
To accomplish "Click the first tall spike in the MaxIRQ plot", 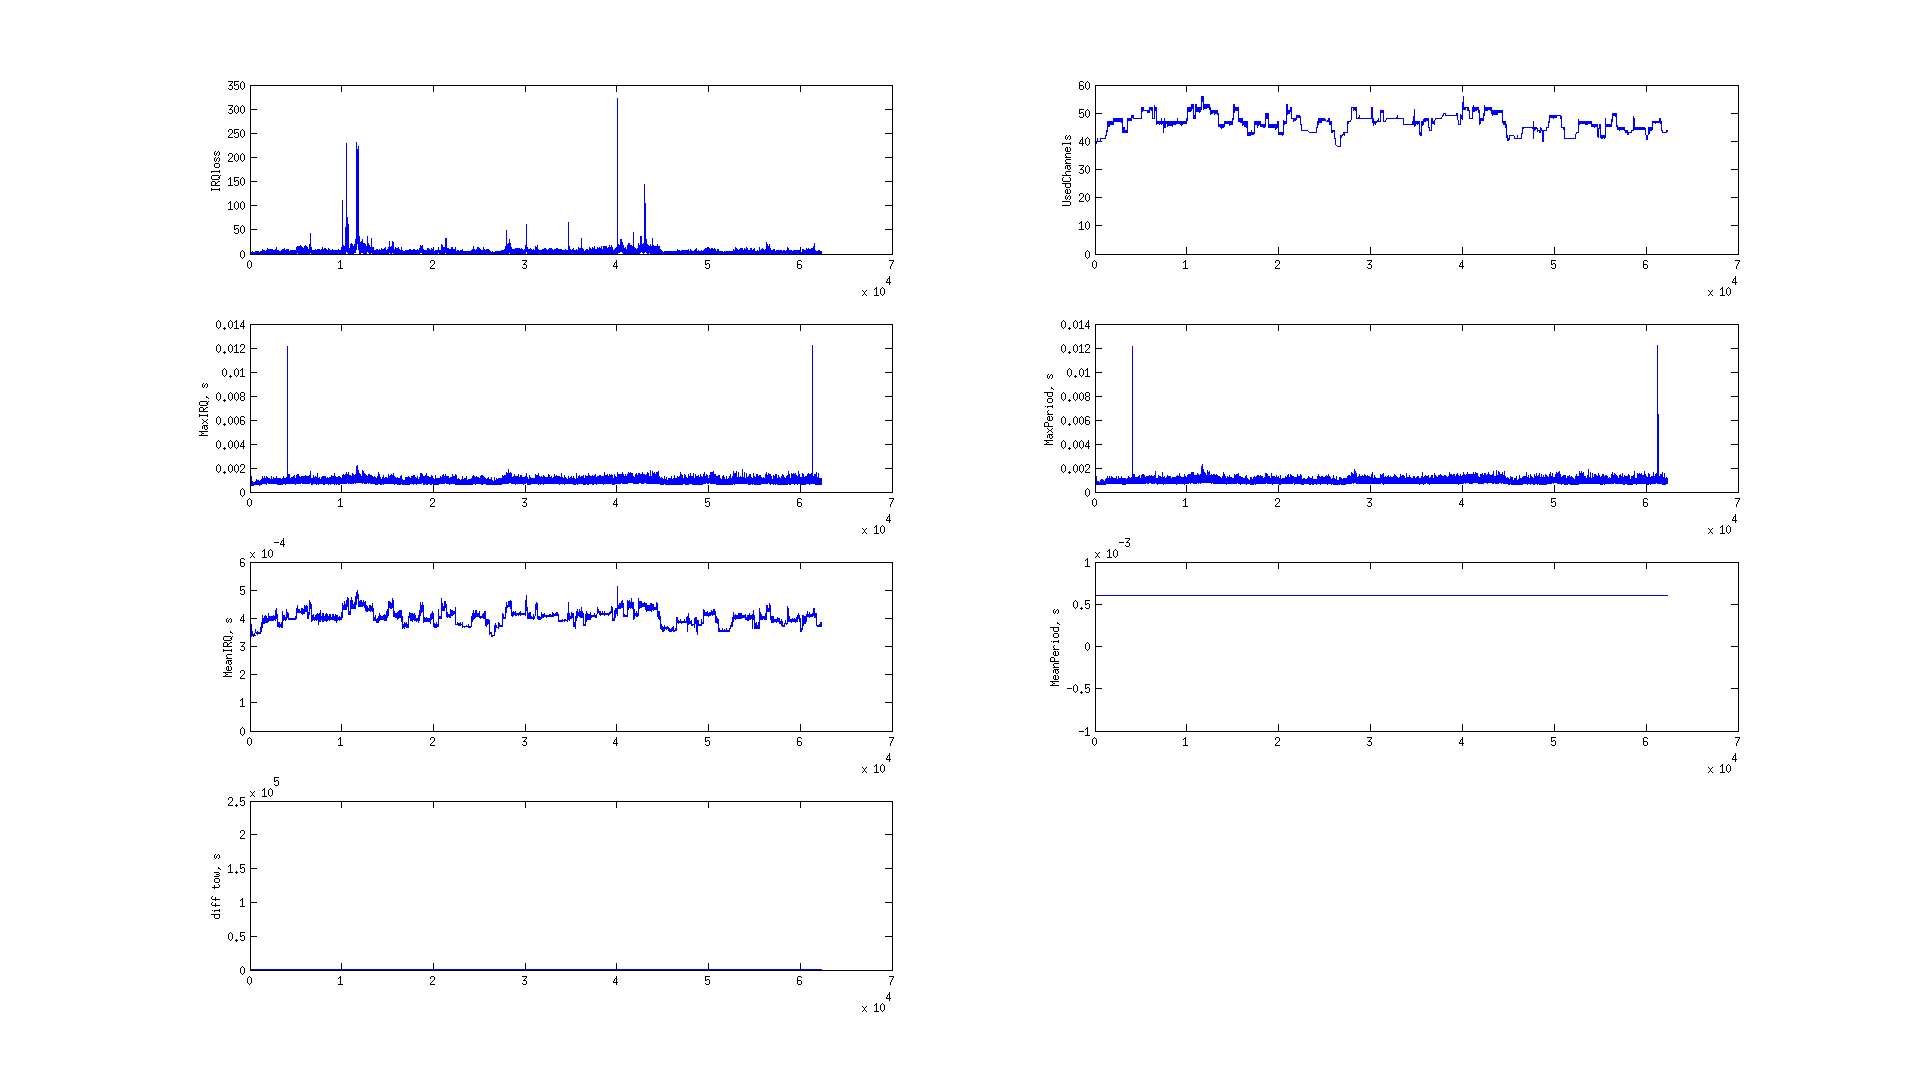I will pyautogui.click(x=288, y=400).
